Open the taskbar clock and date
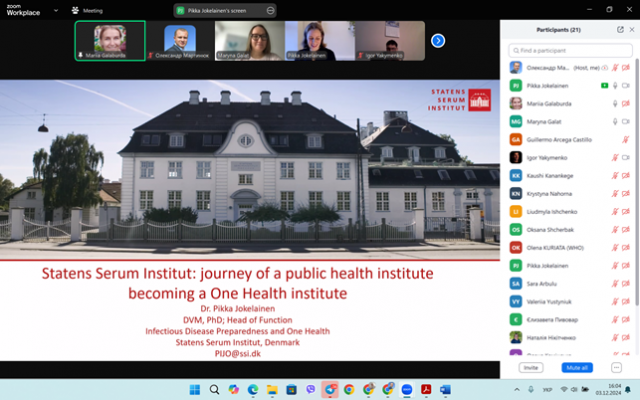This screenshot has width=640, height=400. 608,389
